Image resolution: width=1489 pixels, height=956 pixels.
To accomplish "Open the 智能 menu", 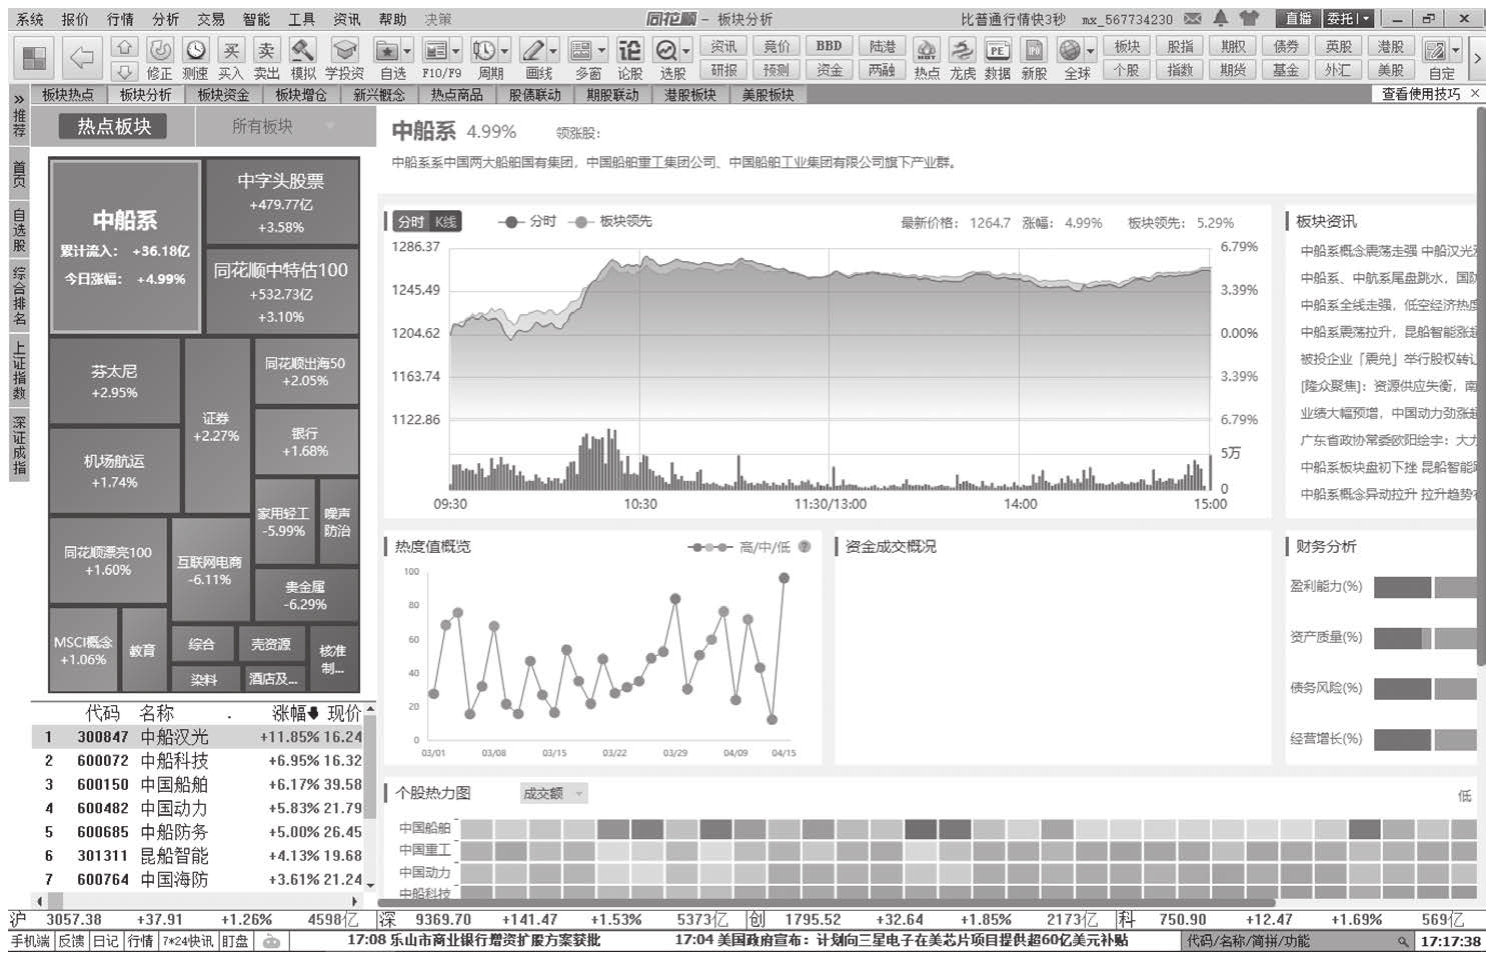I will pos(256,19).
